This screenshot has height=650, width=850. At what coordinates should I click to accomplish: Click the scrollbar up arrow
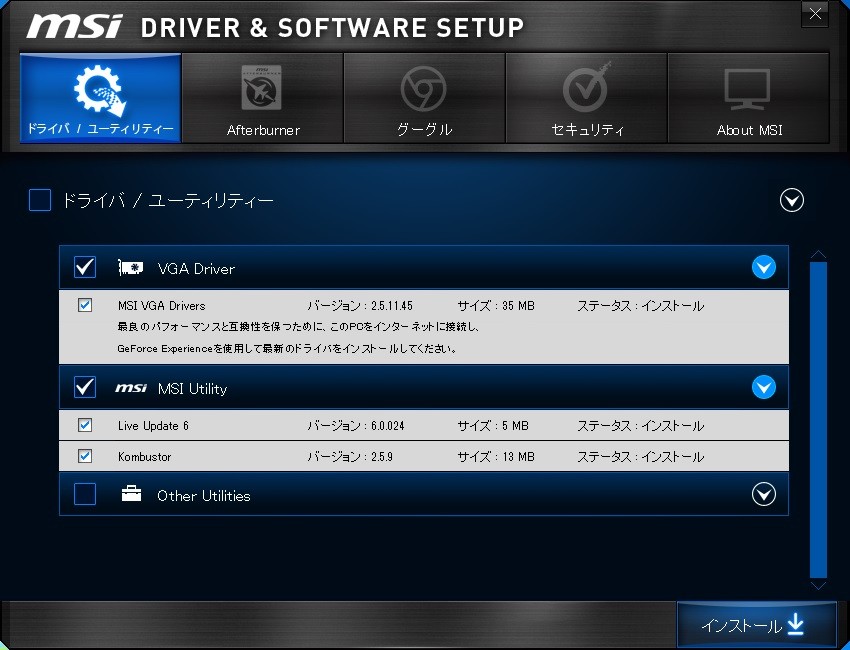pos(818,254)
